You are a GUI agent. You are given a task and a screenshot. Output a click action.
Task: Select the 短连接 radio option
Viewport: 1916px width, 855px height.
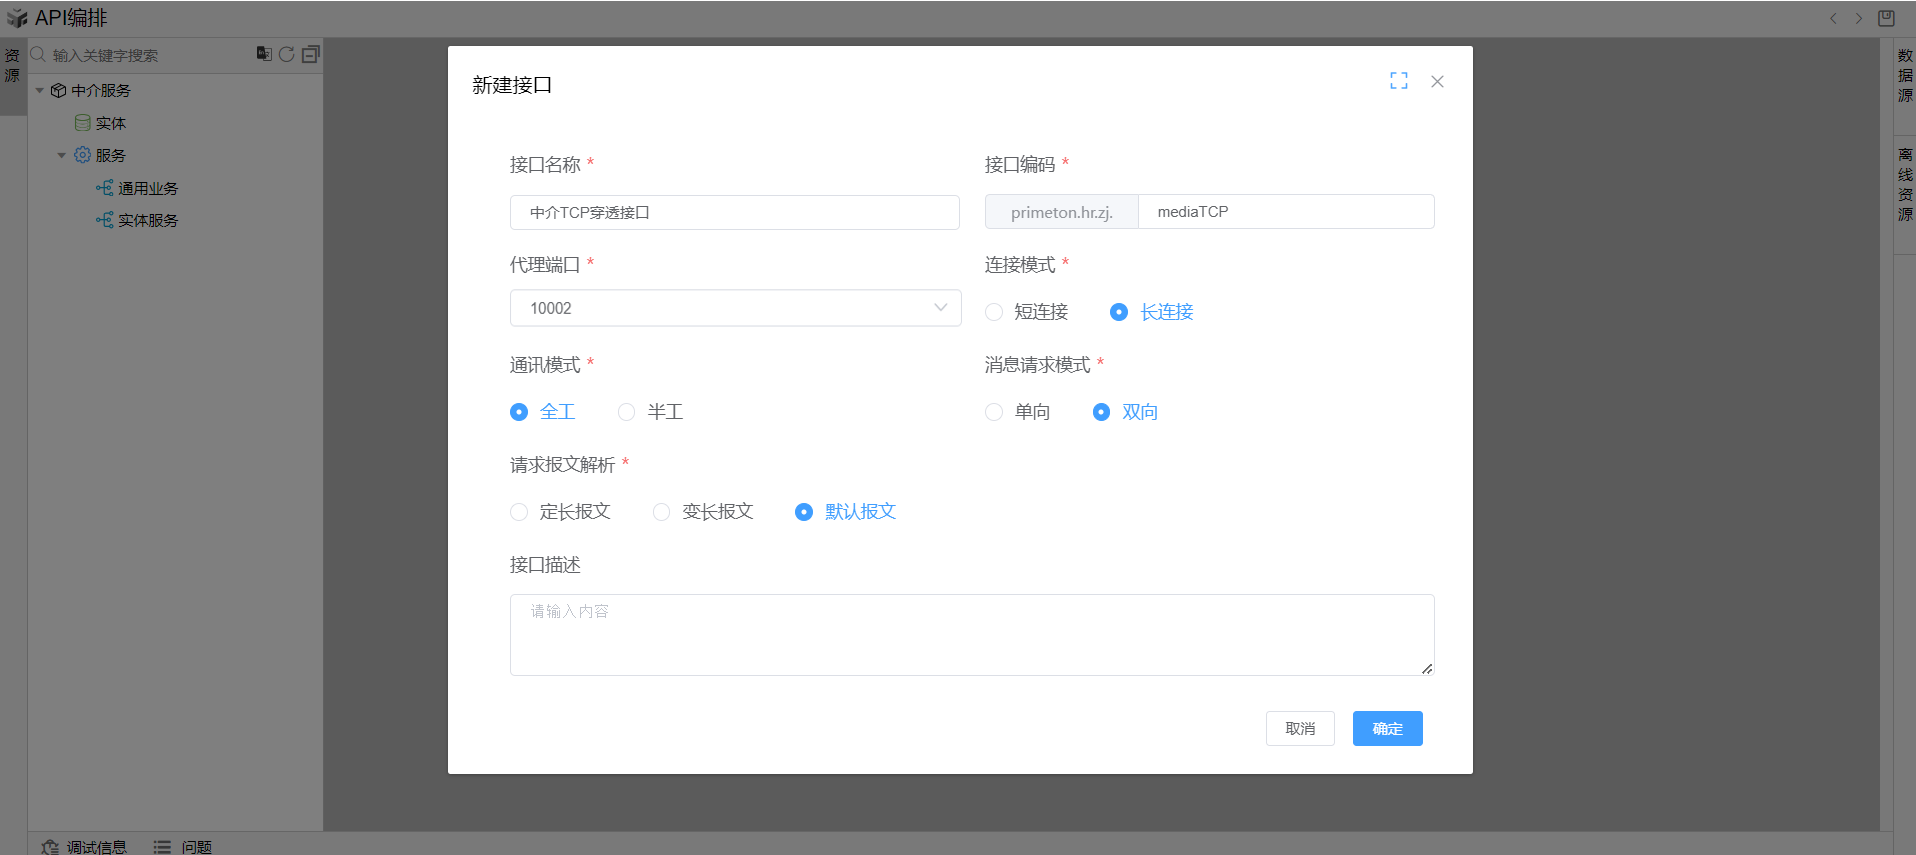pos(994,312)
